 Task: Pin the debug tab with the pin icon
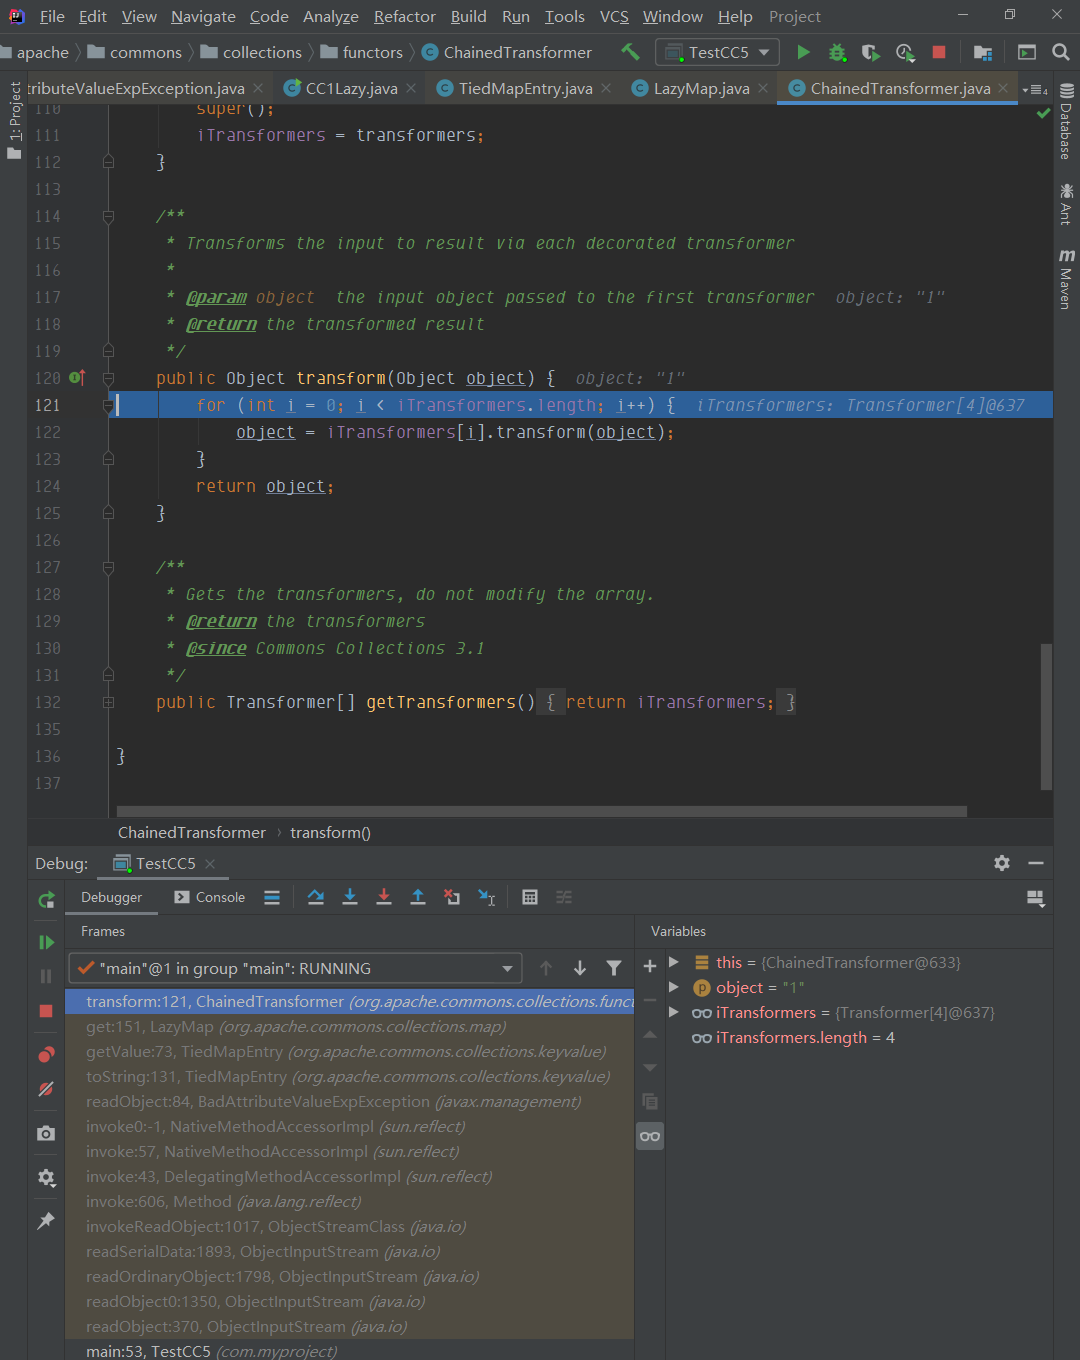tap(46, 1221)
